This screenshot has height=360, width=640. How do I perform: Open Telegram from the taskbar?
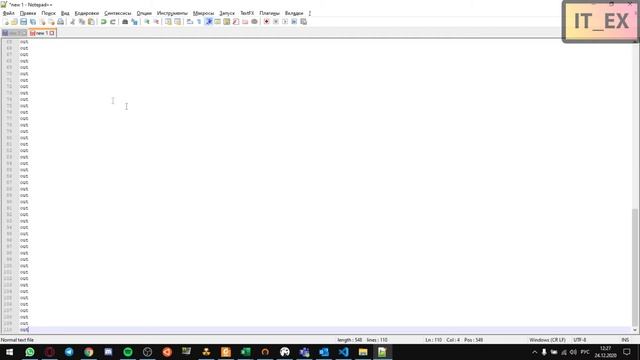click(x=69, y=352)
